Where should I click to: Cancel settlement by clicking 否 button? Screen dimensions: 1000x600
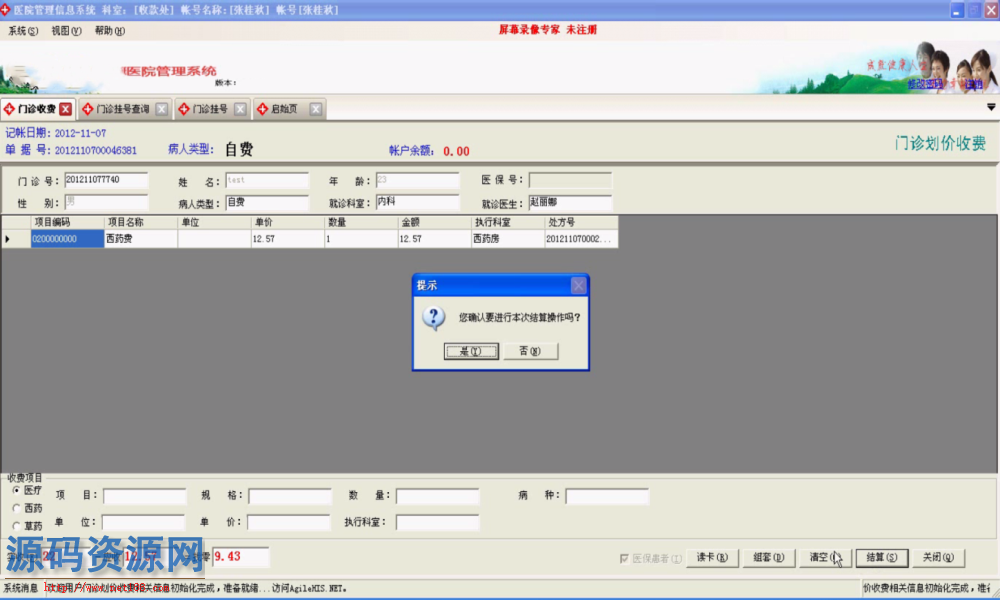pos(529,351)
